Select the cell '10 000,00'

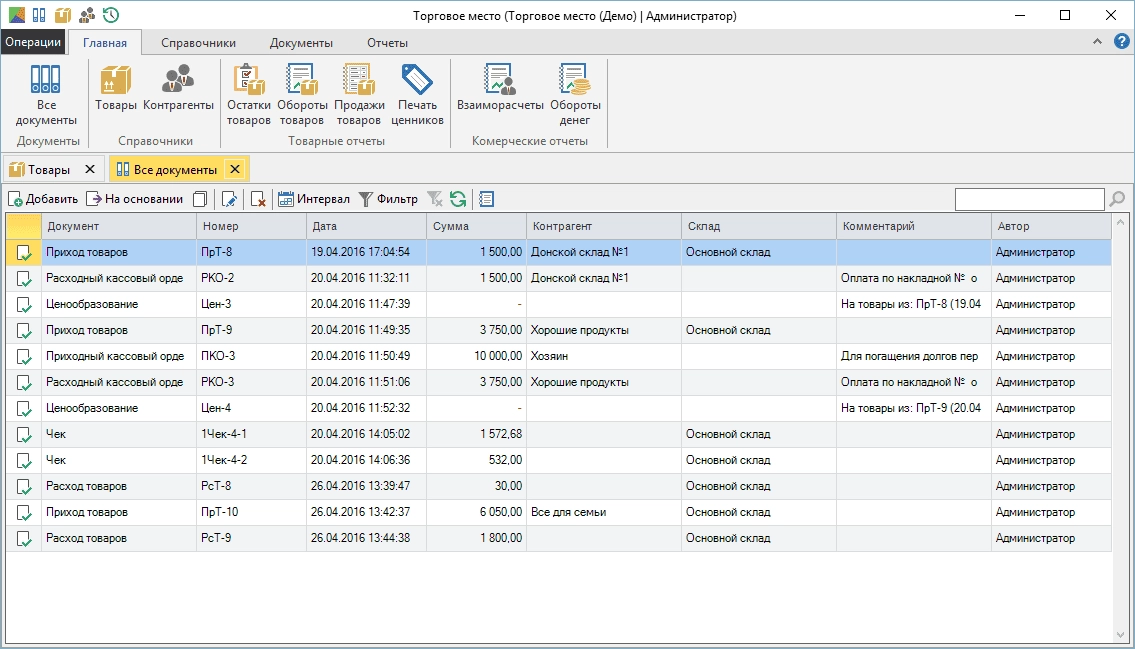point(476,356)
